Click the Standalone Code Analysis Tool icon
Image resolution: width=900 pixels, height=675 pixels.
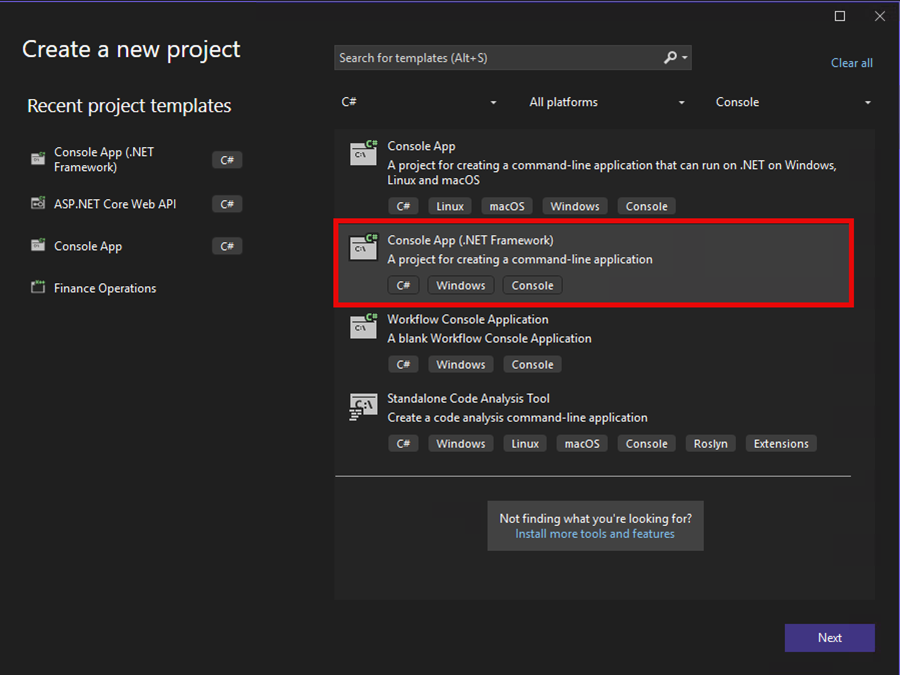[x=362, y=405]
